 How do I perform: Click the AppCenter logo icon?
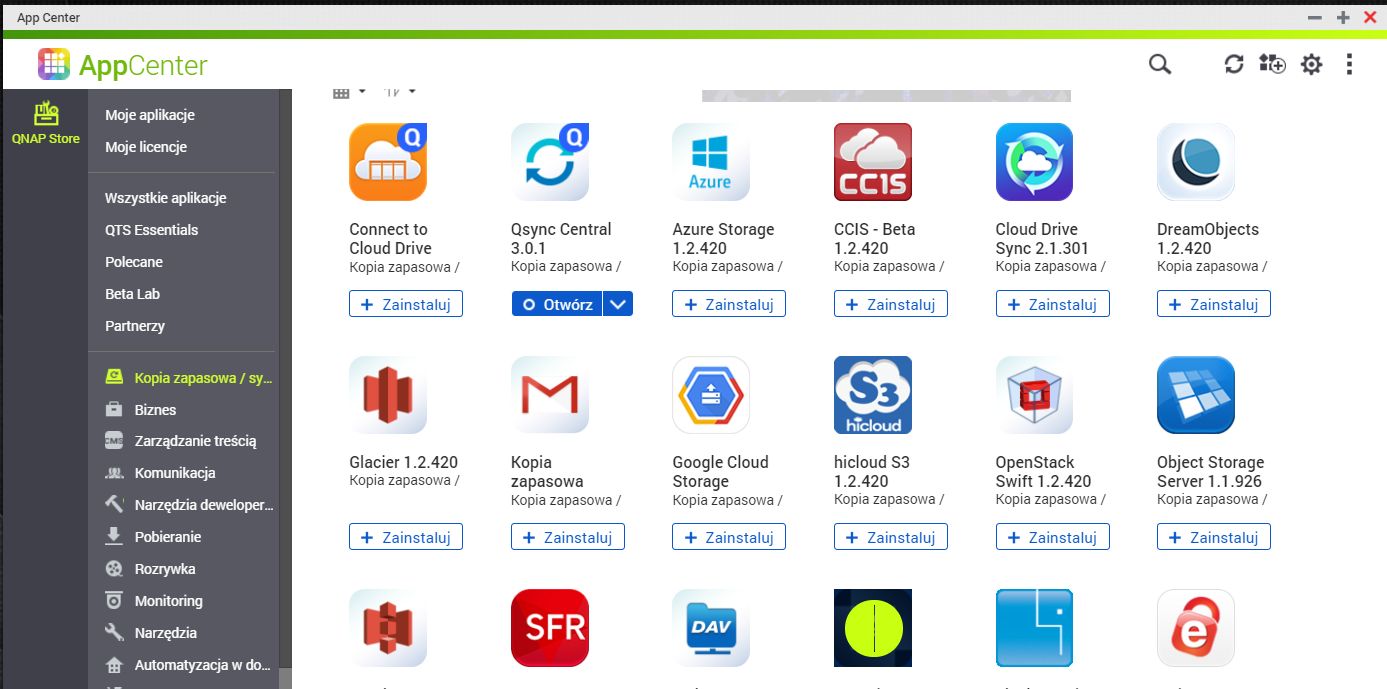54,64
